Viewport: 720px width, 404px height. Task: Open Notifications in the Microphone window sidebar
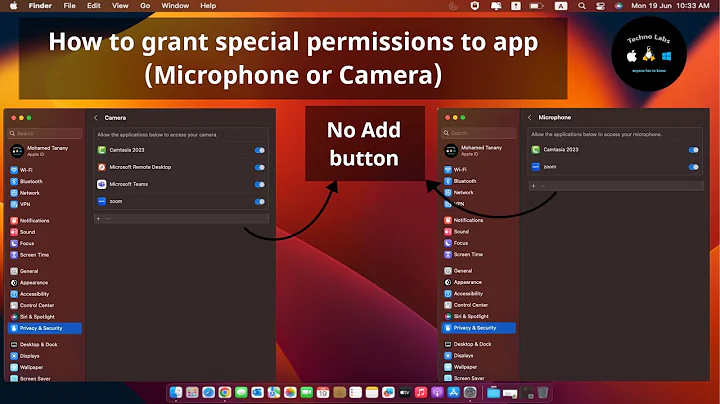click(x=464, y=220)
